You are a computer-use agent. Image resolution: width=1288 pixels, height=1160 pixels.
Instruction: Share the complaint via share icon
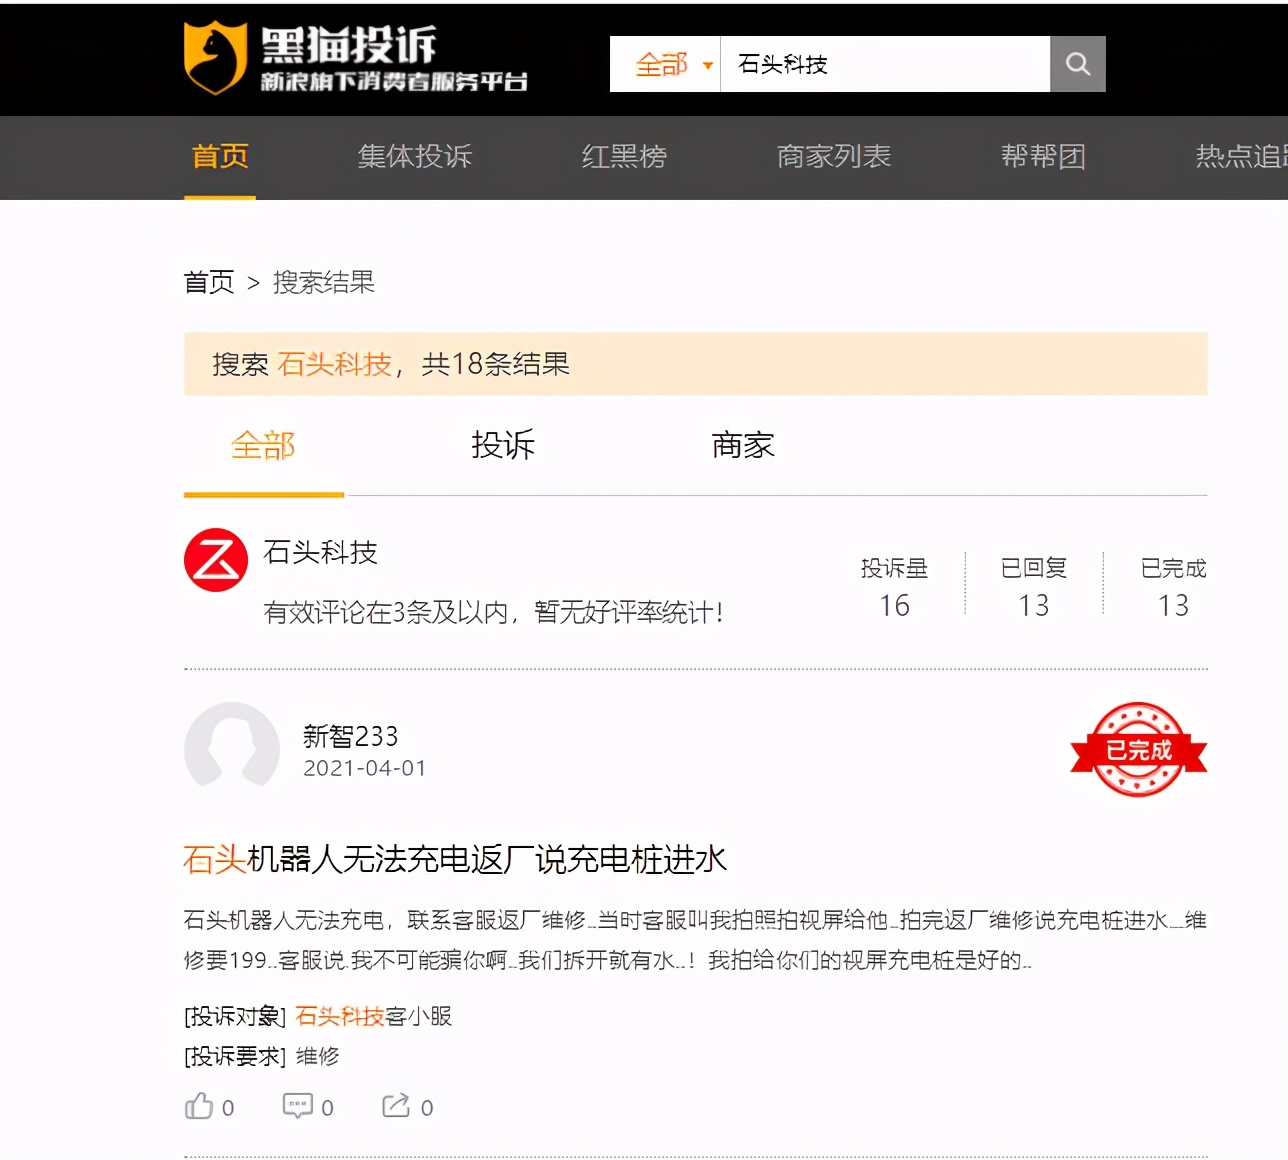click(x=396, y=1106)
